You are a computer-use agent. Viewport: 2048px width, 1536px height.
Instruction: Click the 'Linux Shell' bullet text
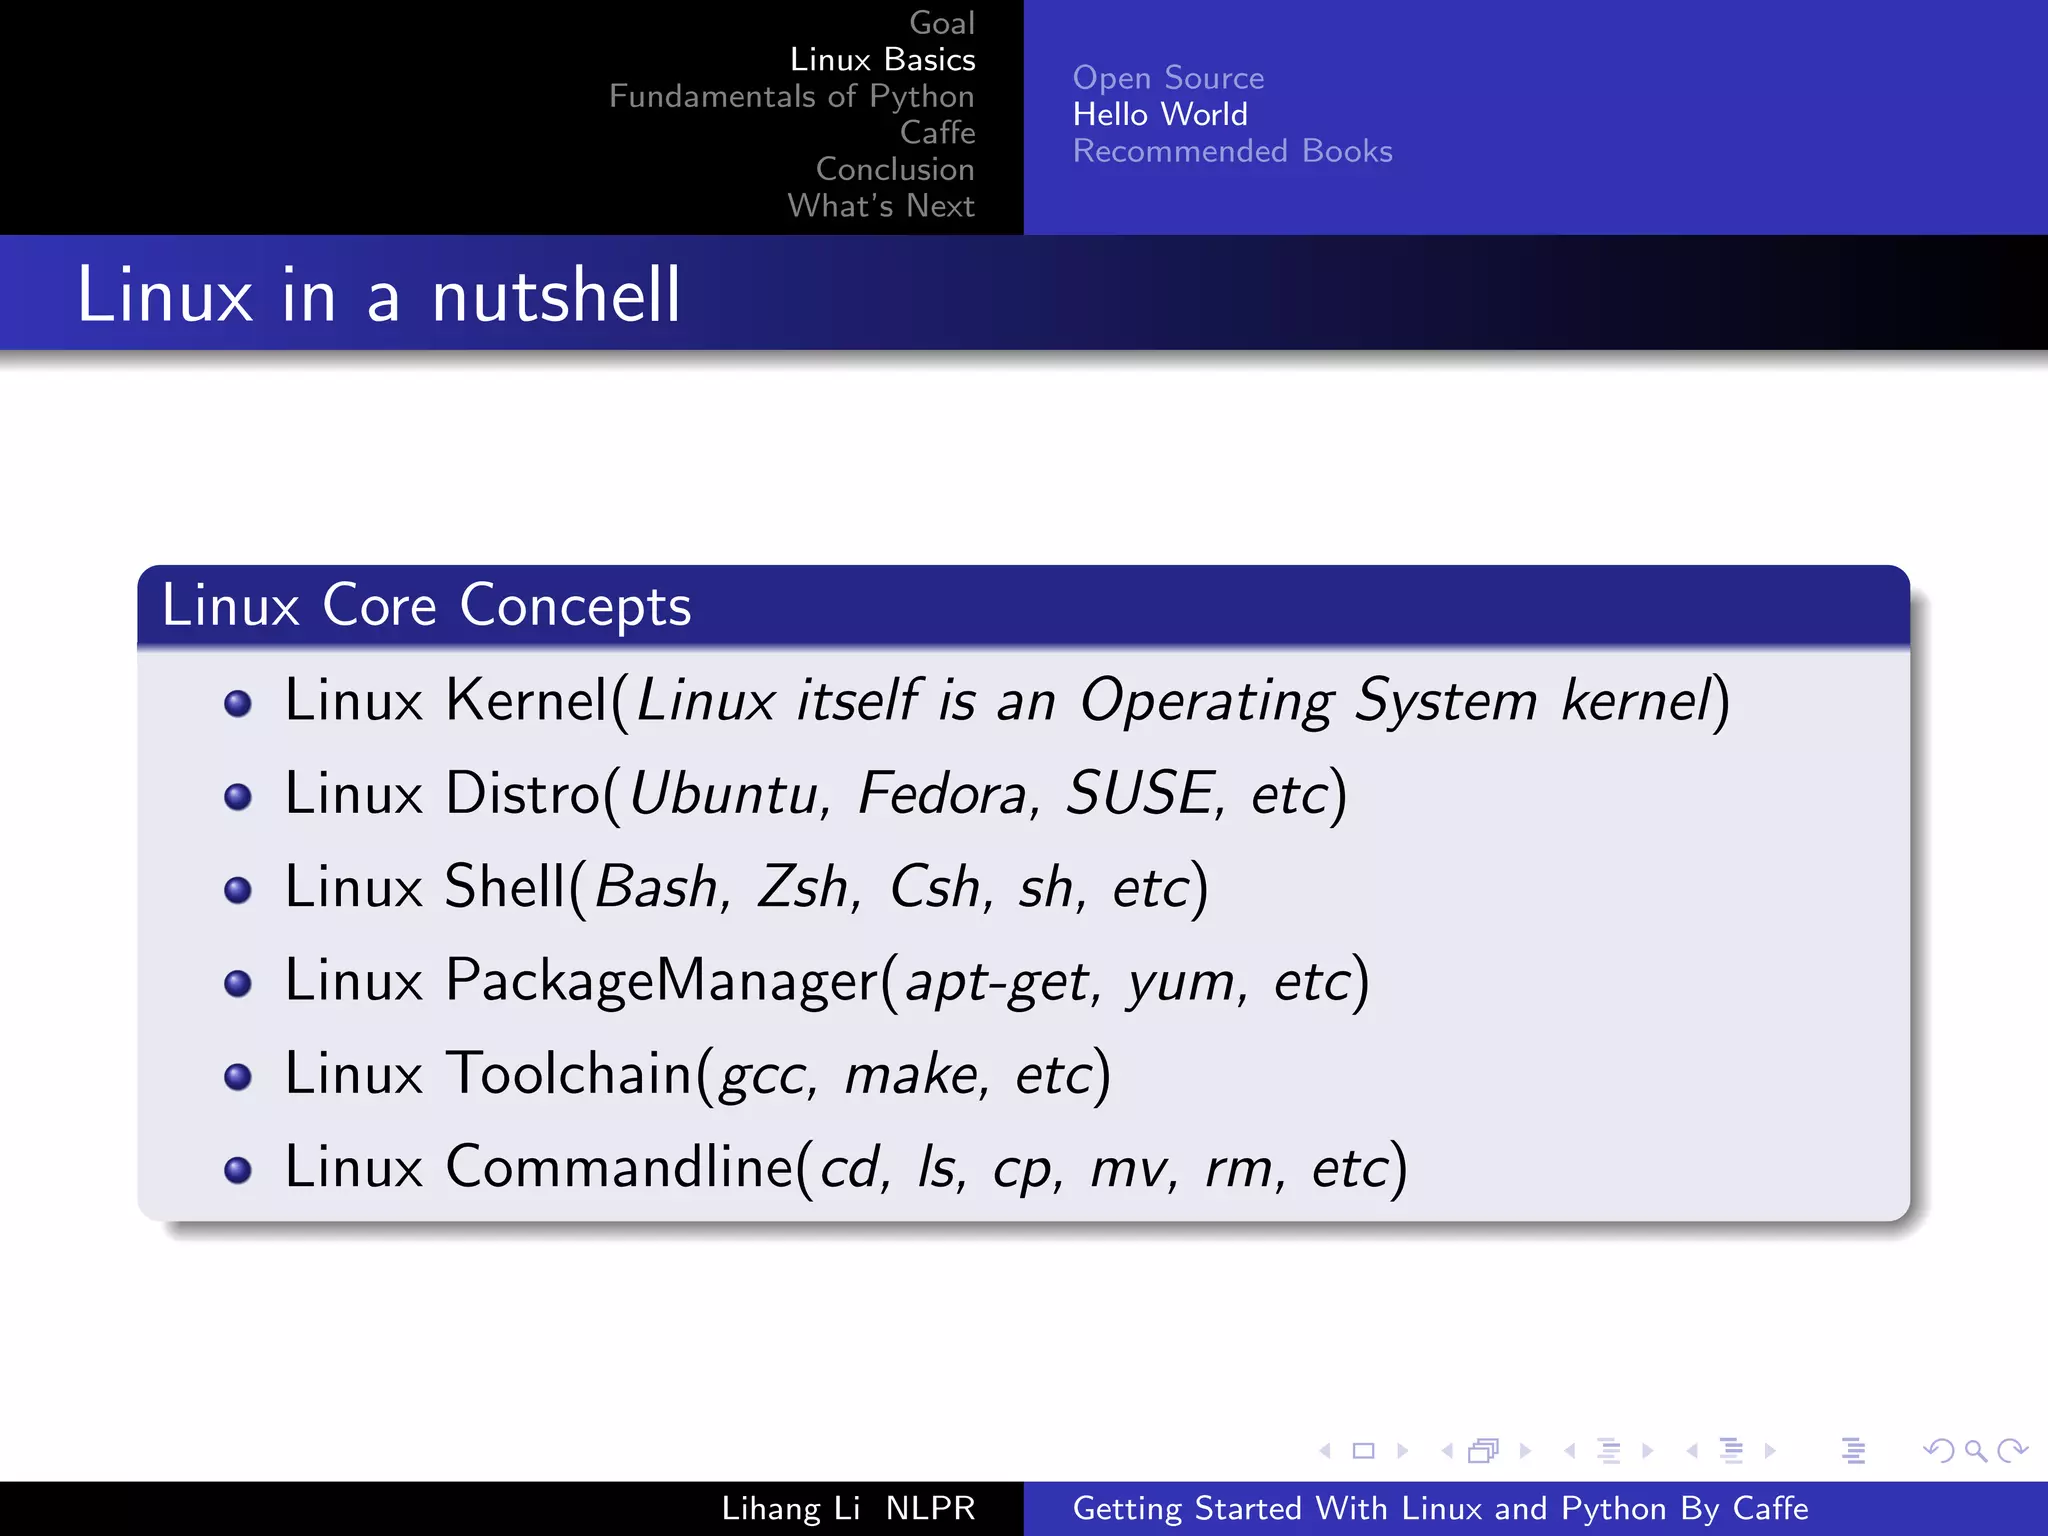coord(747,887)
